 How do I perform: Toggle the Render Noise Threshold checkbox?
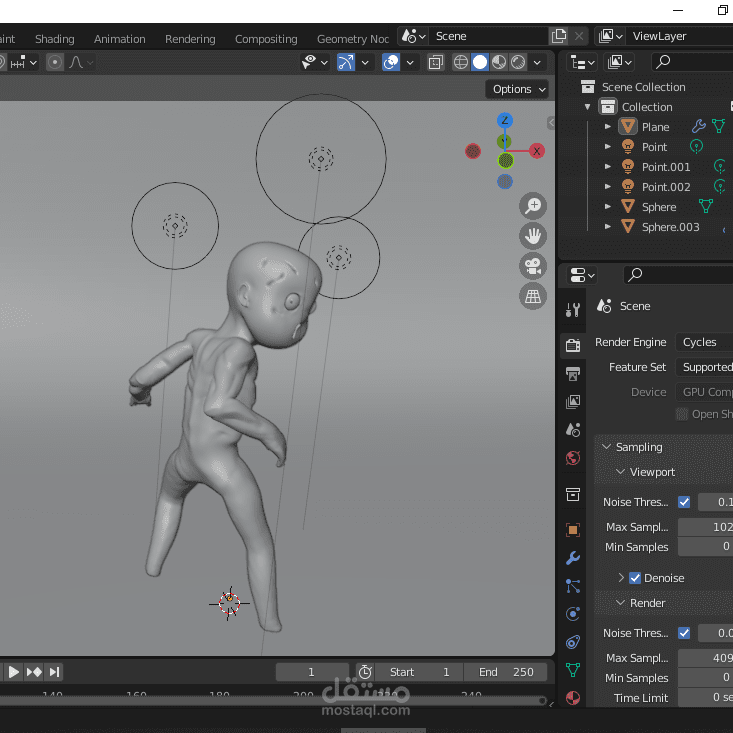point(684,633)
